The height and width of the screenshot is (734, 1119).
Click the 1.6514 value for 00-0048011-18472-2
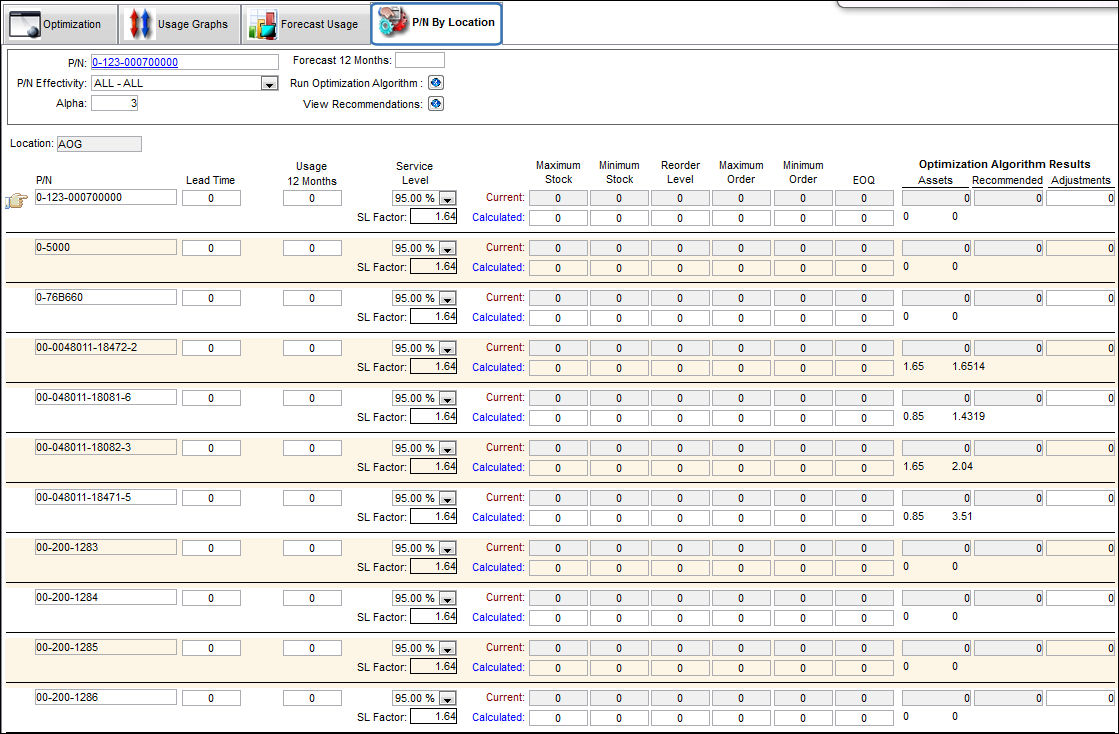point(968,367)
